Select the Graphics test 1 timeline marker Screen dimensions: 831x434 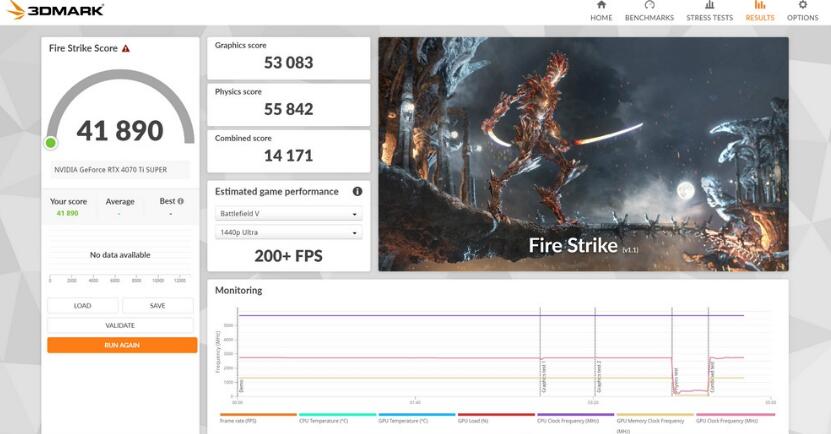click(543, 377)
